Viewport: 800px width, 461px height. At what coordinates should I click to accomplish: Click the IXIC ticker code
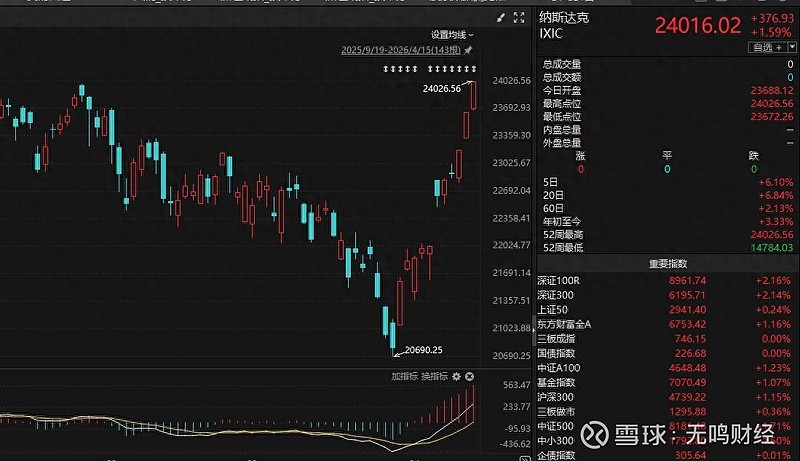pyautogui.click(x=551, y=34)
